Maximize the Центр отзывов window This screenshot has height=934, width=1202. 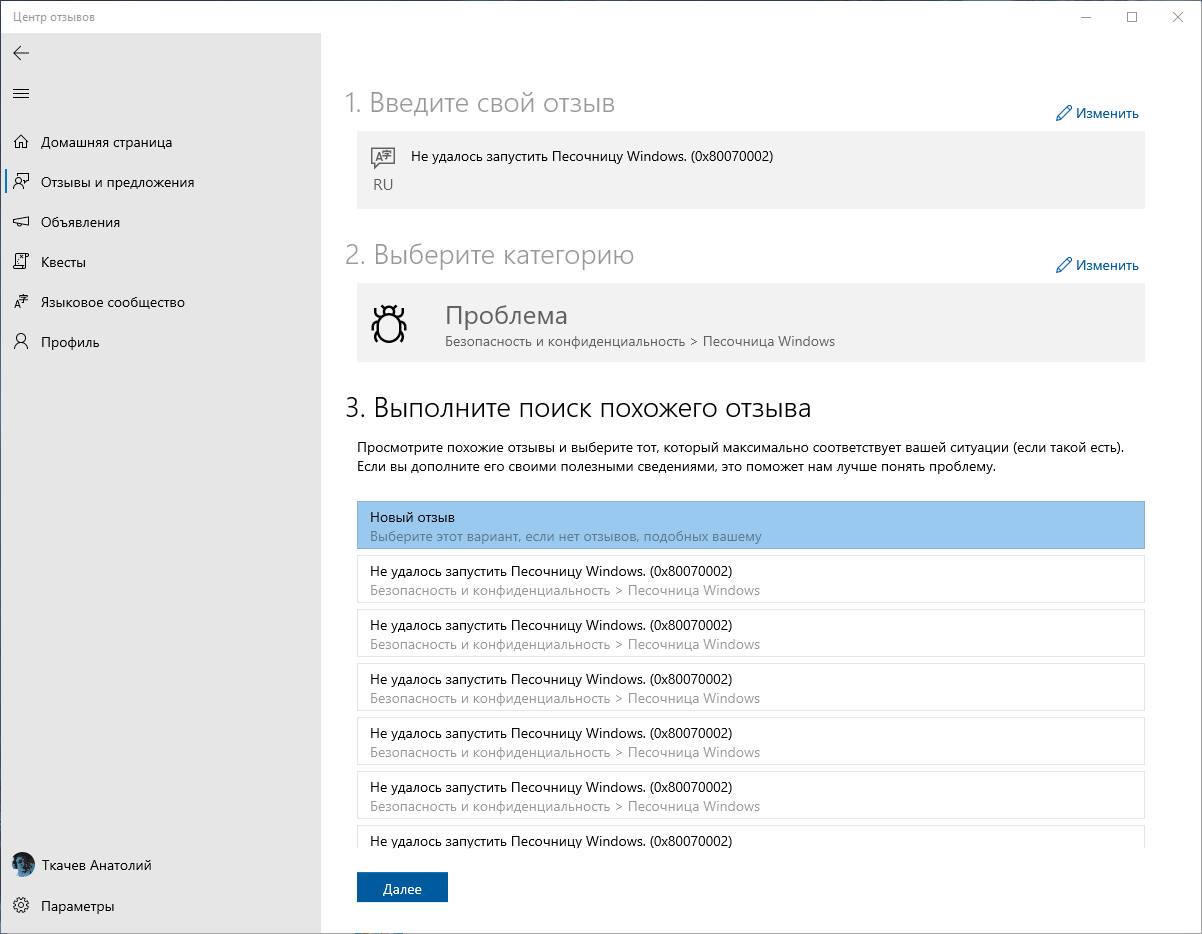[1132, 17]
